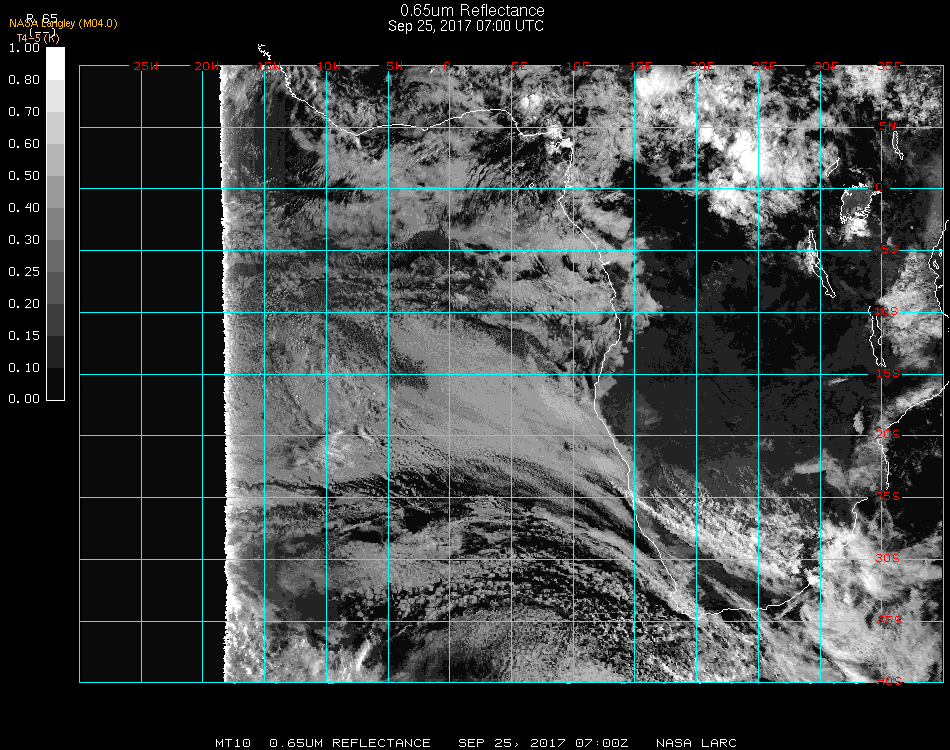Click the 10E longitude label
Screen dimensions: 950x750
coord(577,66)
